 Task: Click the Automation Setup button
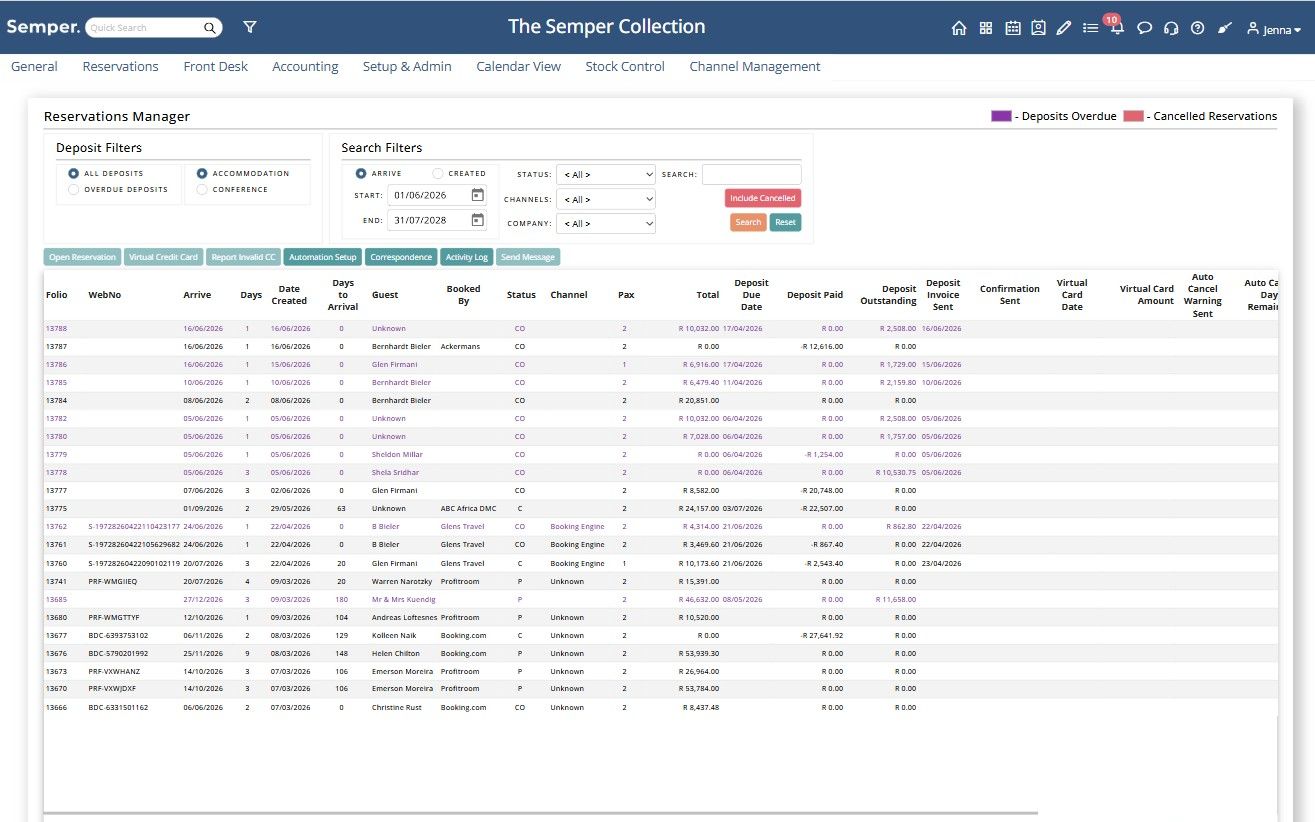coord(322,257)
